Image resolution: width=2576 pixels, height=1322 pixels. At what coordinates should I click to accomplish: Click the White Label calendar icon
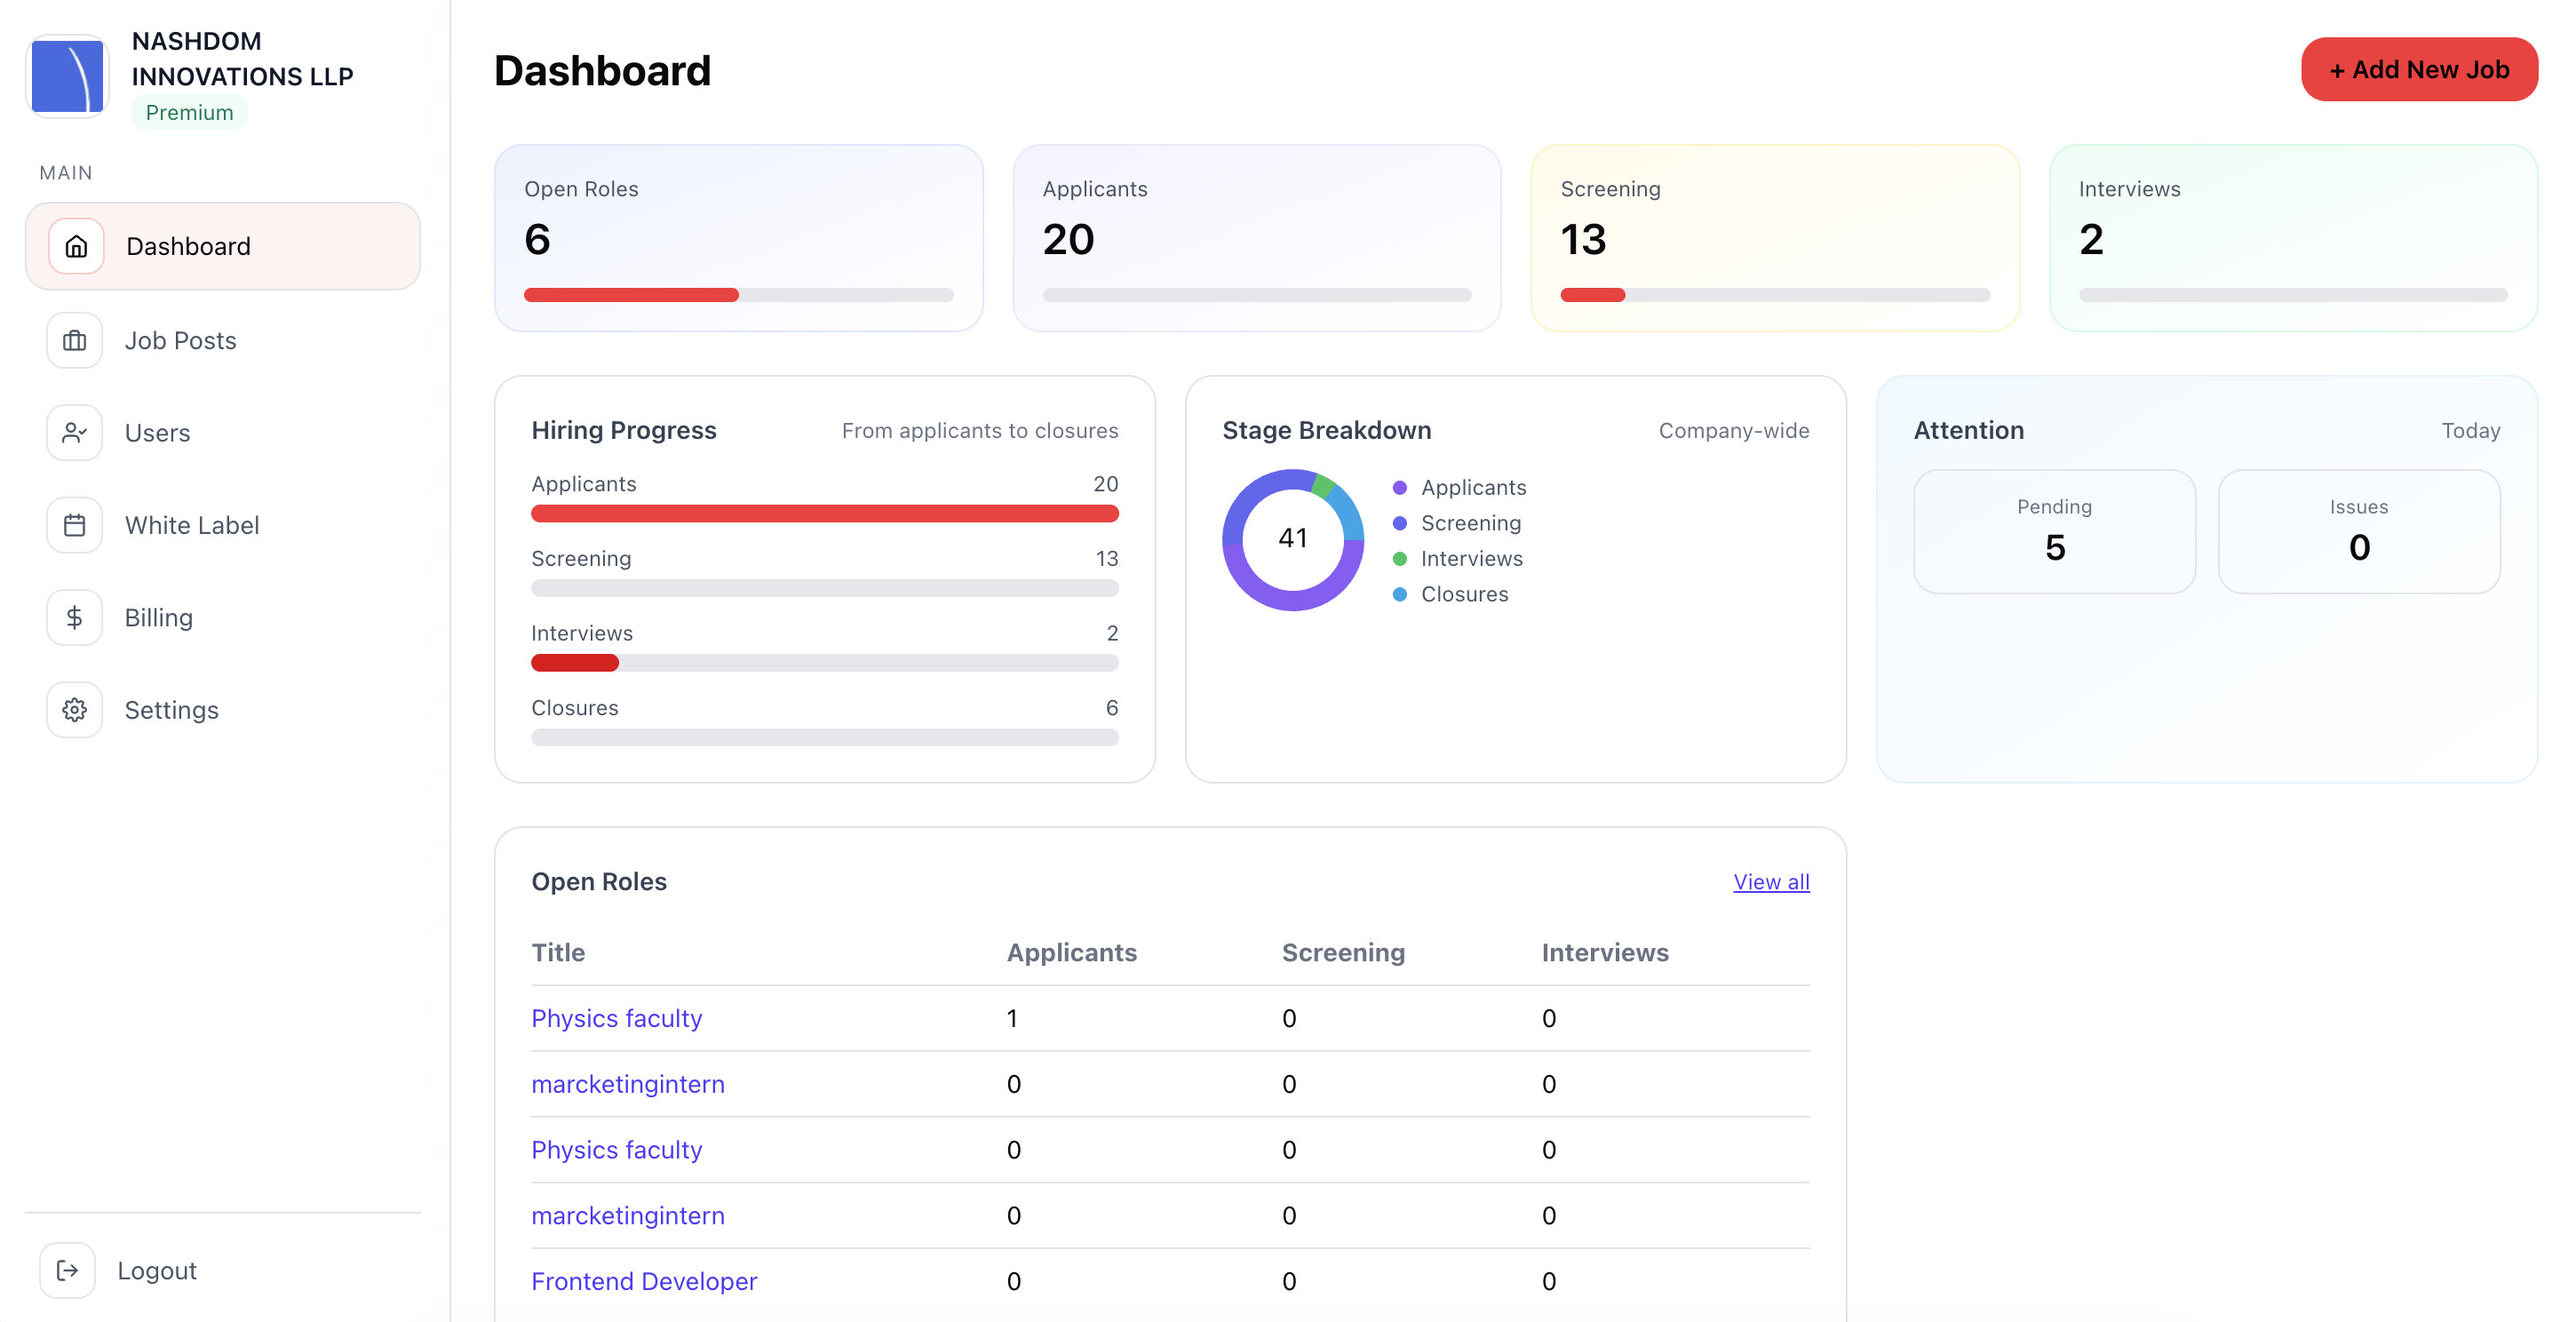click(75, 525)
